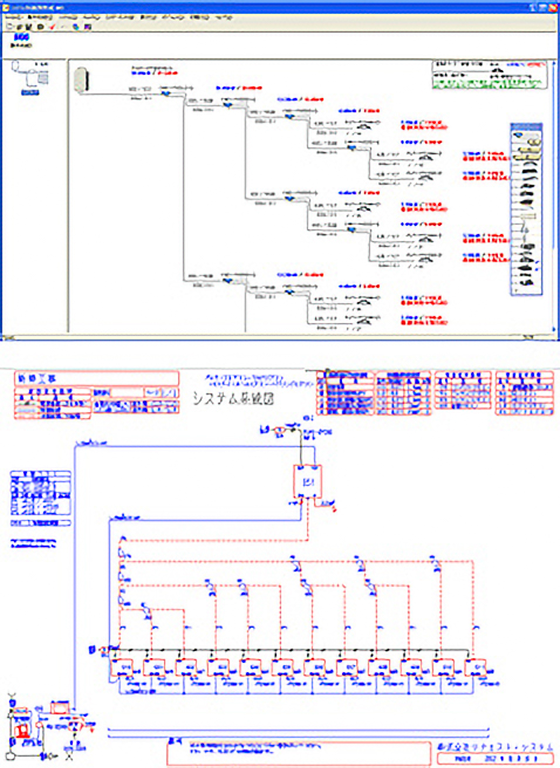Image resolution: width=560 pixels, height=768 pixels.
Task: Click the window close button
Action: (553, 7)
